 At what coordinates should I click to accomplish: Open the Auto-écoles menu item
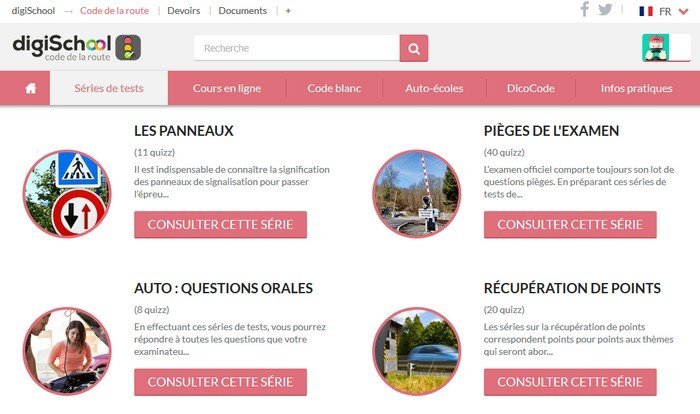[x=434, y=88]
